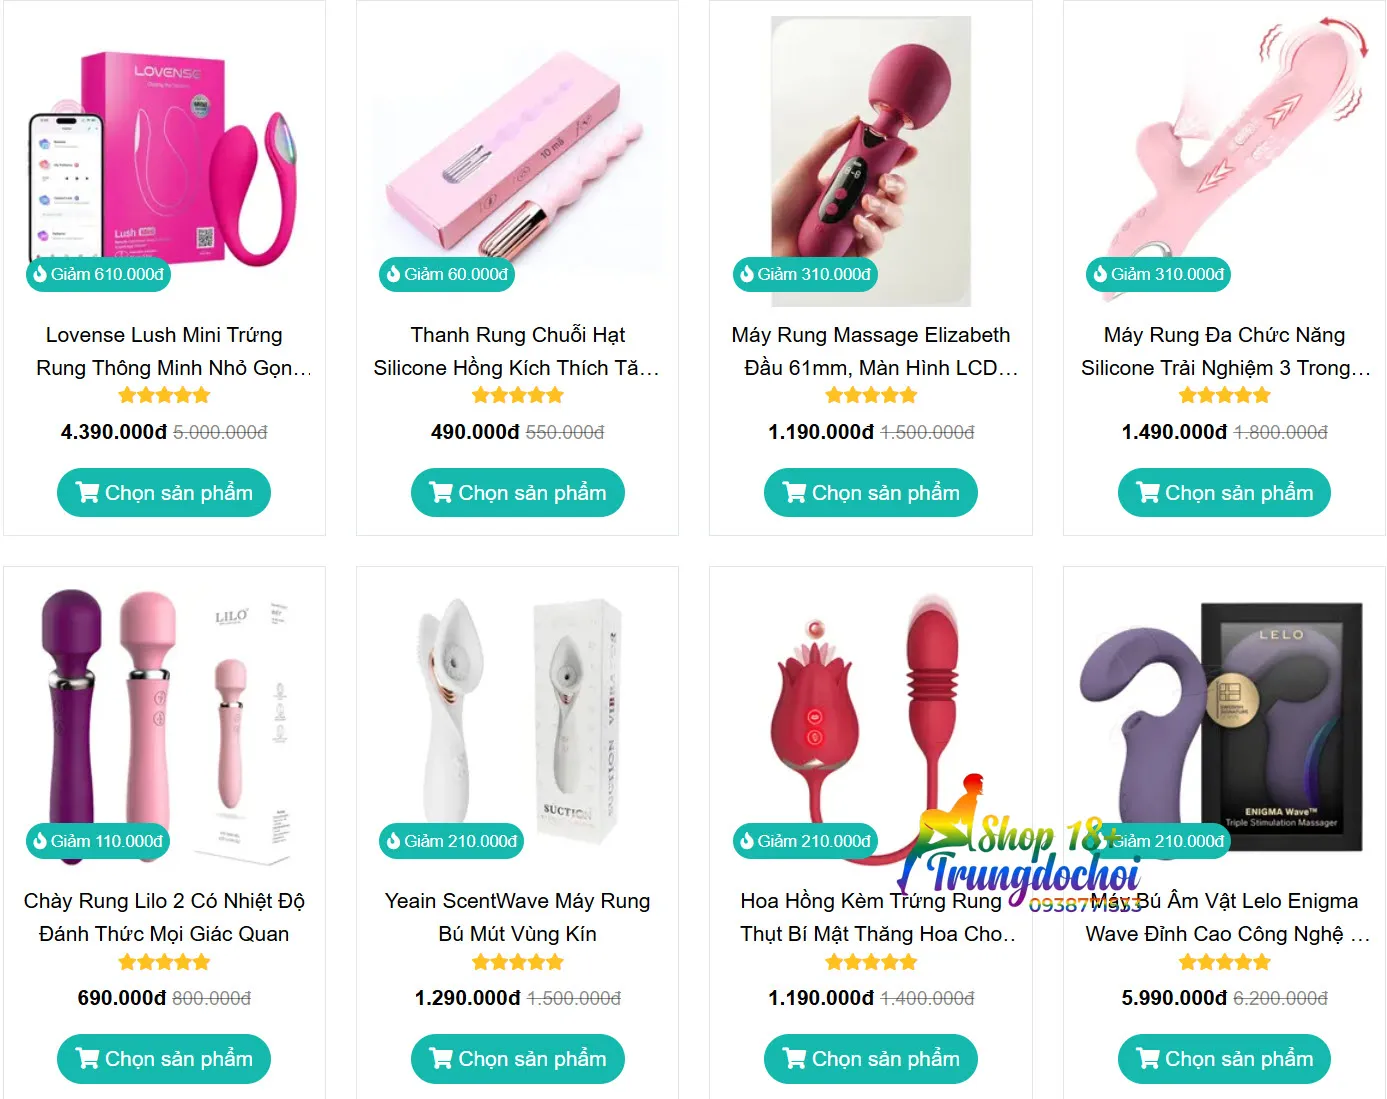Select Chọn sản phẩm for Máy Rung Đa Chức Năng
The height and width of the screenshot is (1099, 1387).
click(1224, 493)
